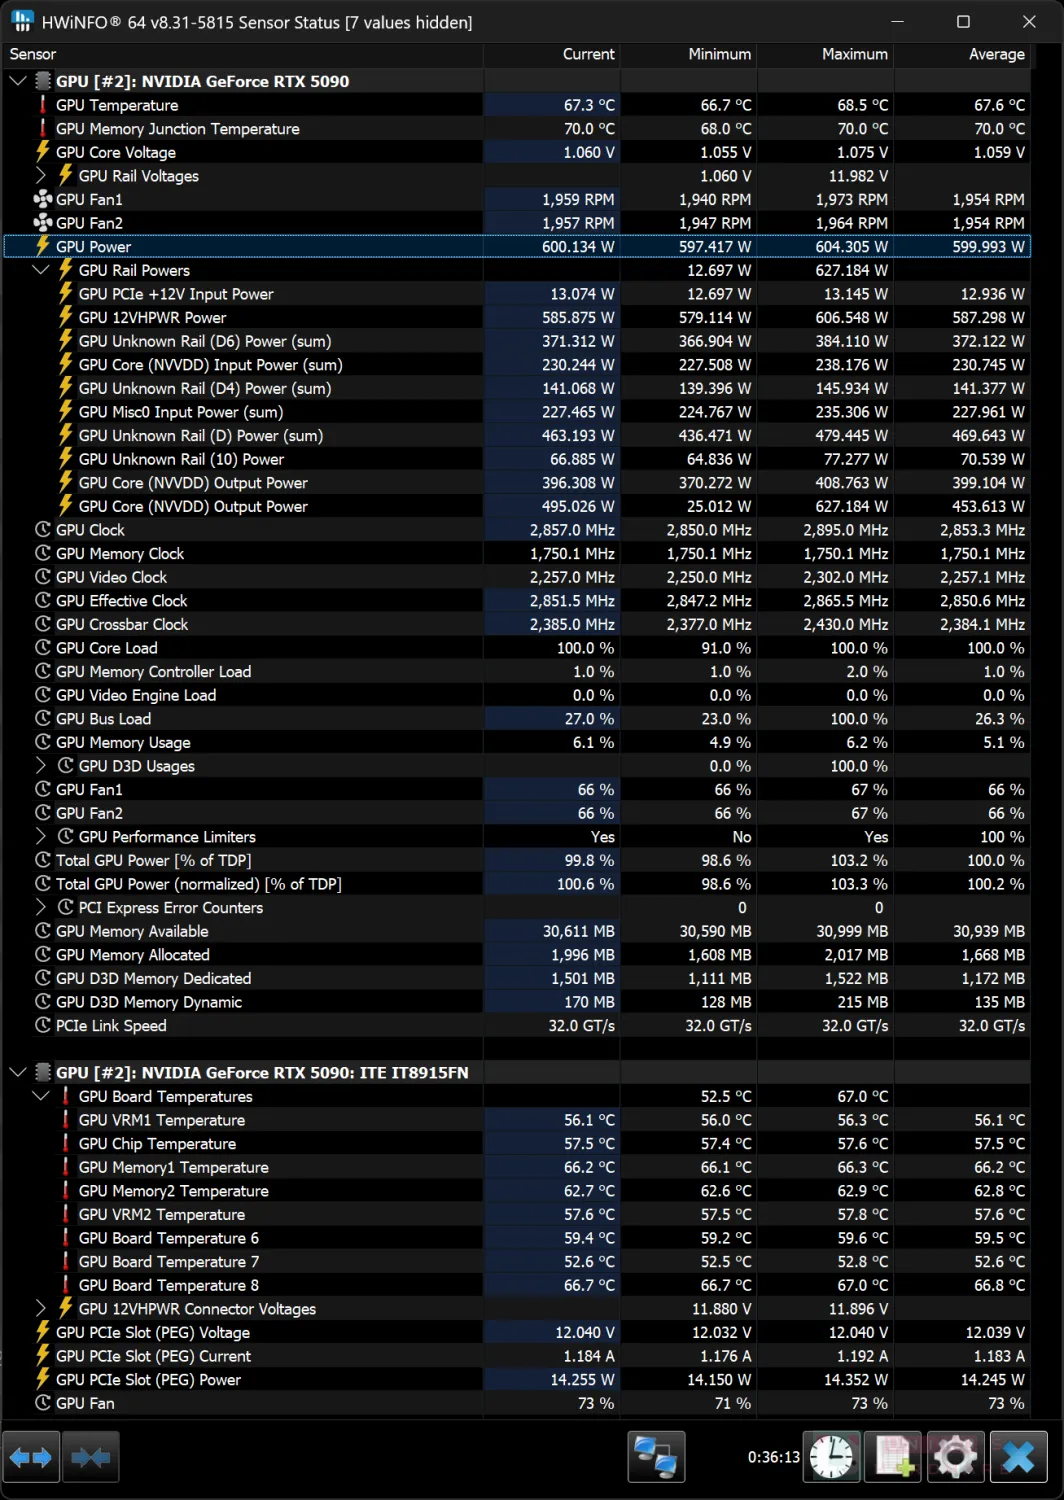Image resolution: width=1064 pixels, height=1500 pixels.
Task: Click the expand columns arrows button
Action: [30, 1457]
